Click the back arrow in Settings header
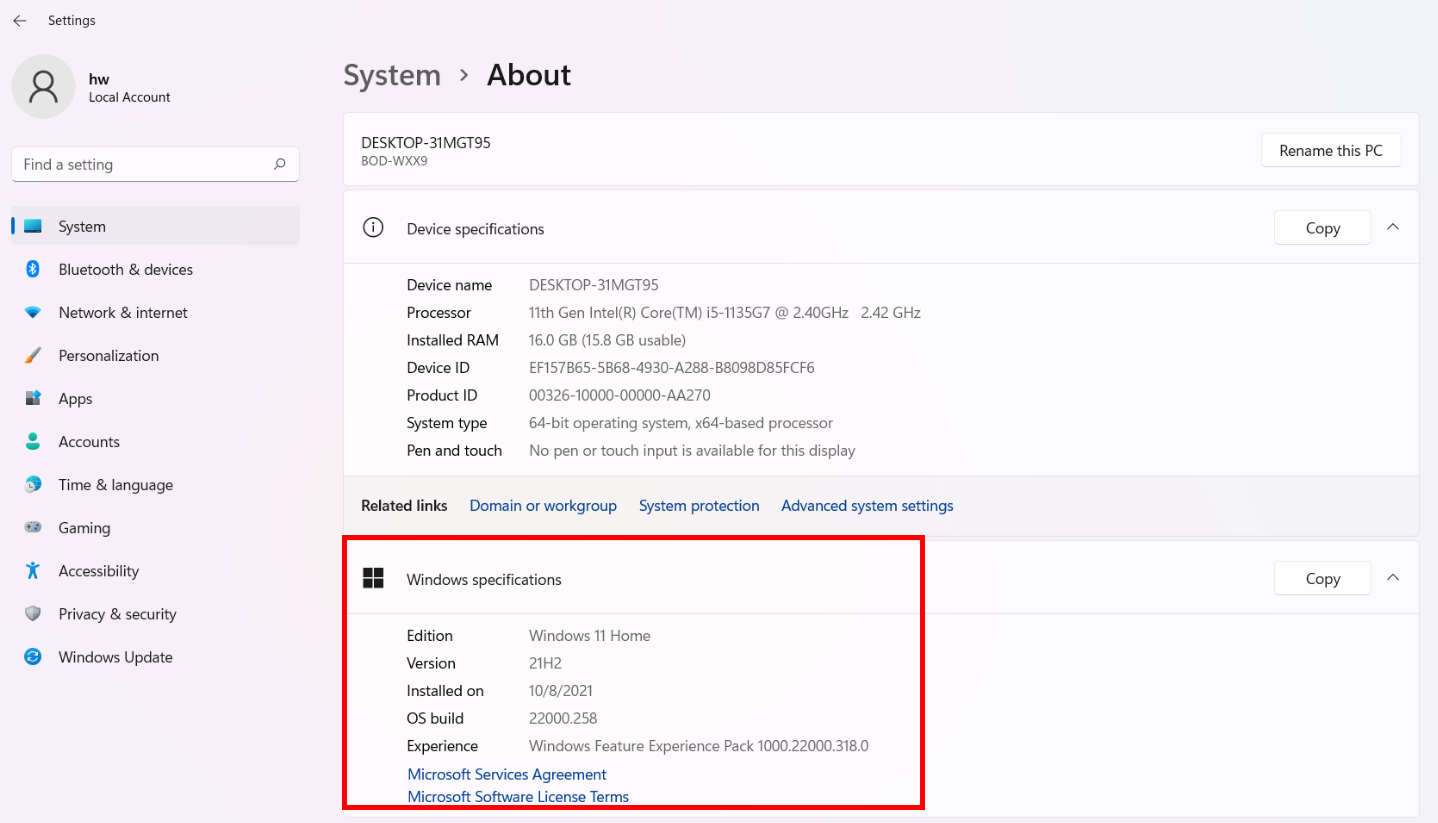The height and width of the screenshot is (823, 1438). (20, 20)
